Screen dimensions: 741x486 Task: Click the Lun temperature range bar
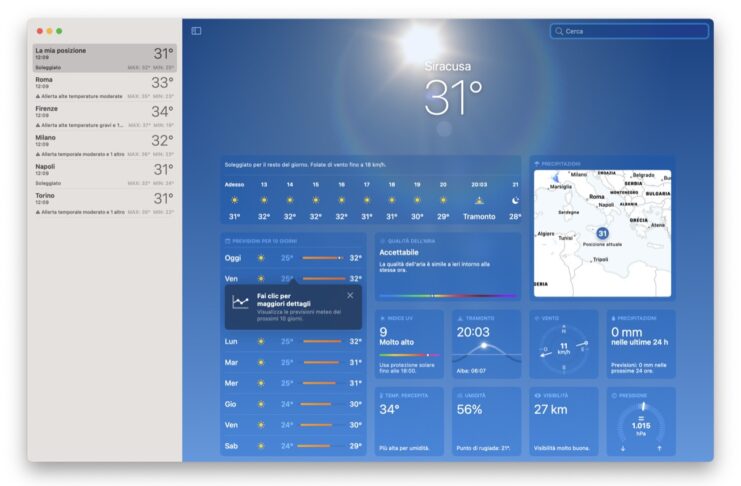click(323, 341)
